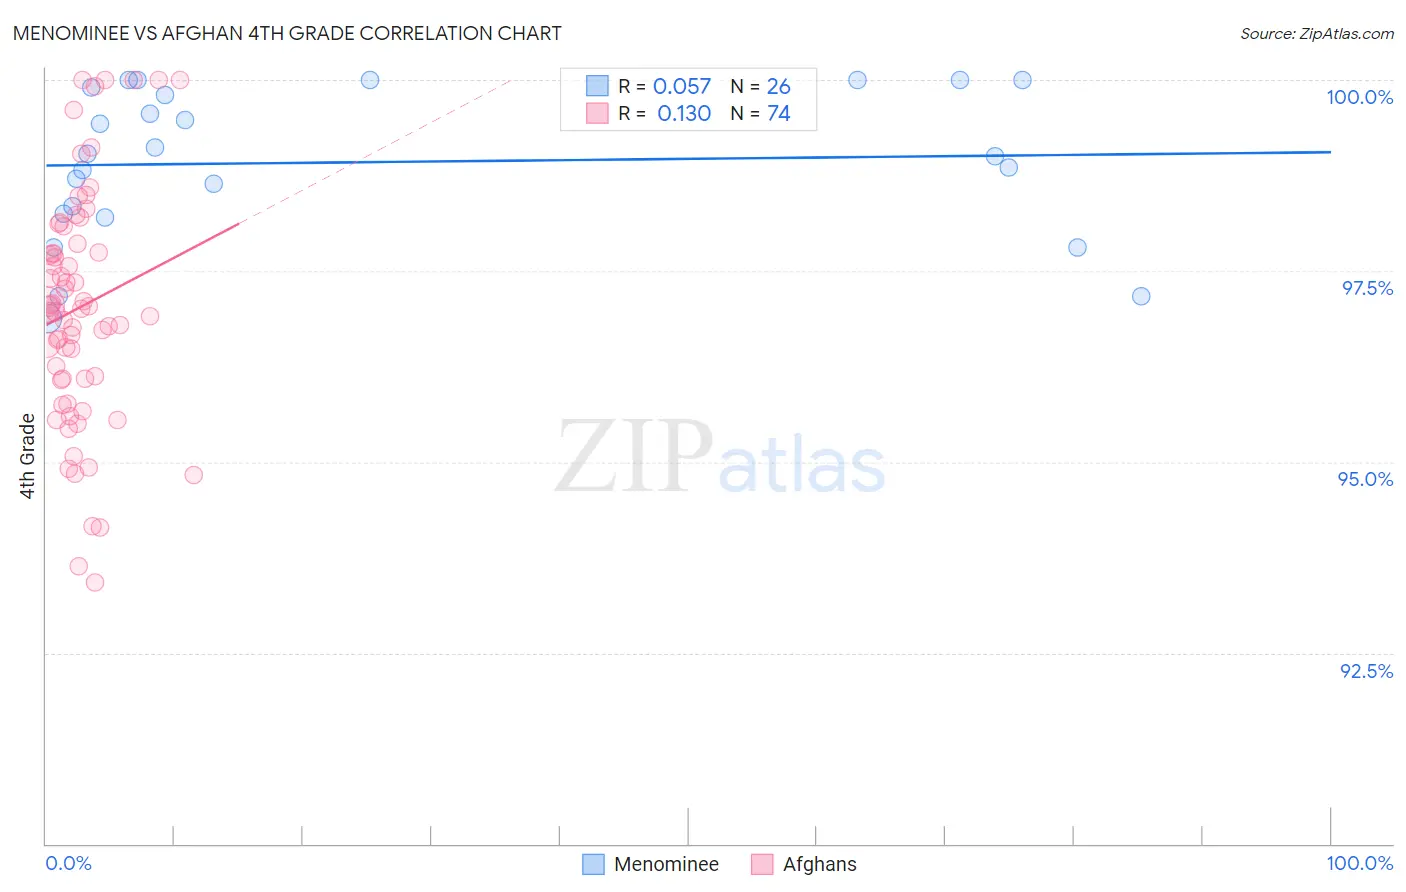Select the 100.0% y-axis label
1406x892 pixels.
[1360, 97]
